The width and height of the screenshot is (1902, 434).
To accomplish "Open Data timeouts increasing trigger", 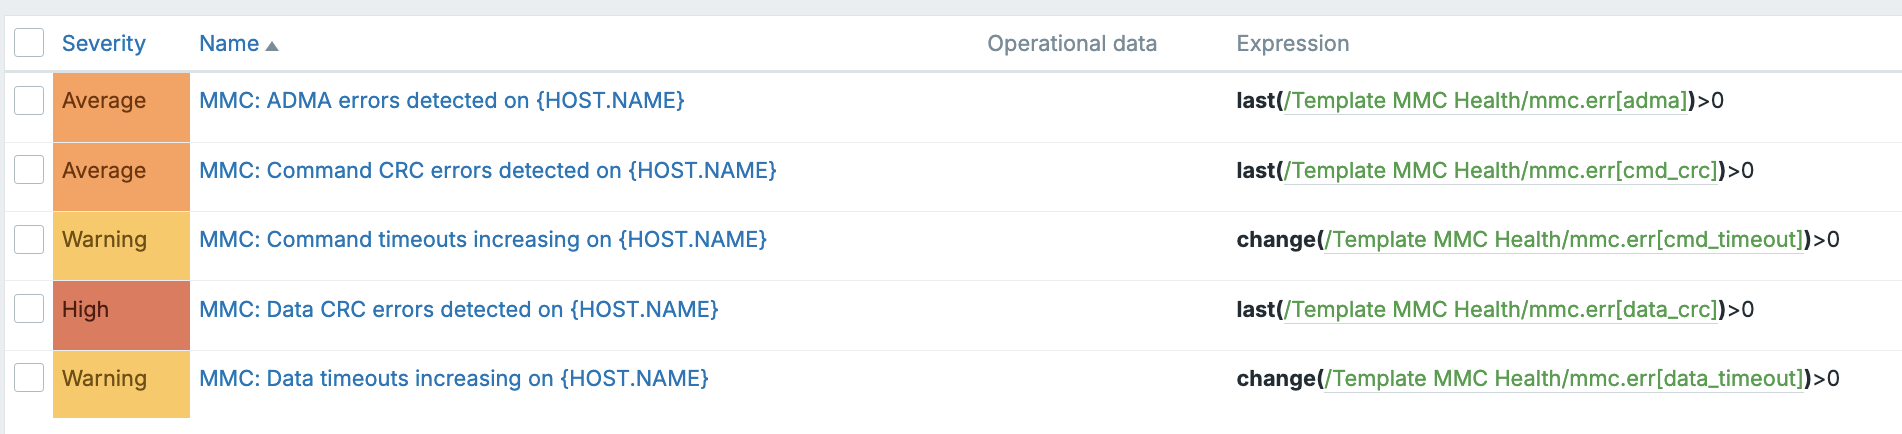I will 453,378.
